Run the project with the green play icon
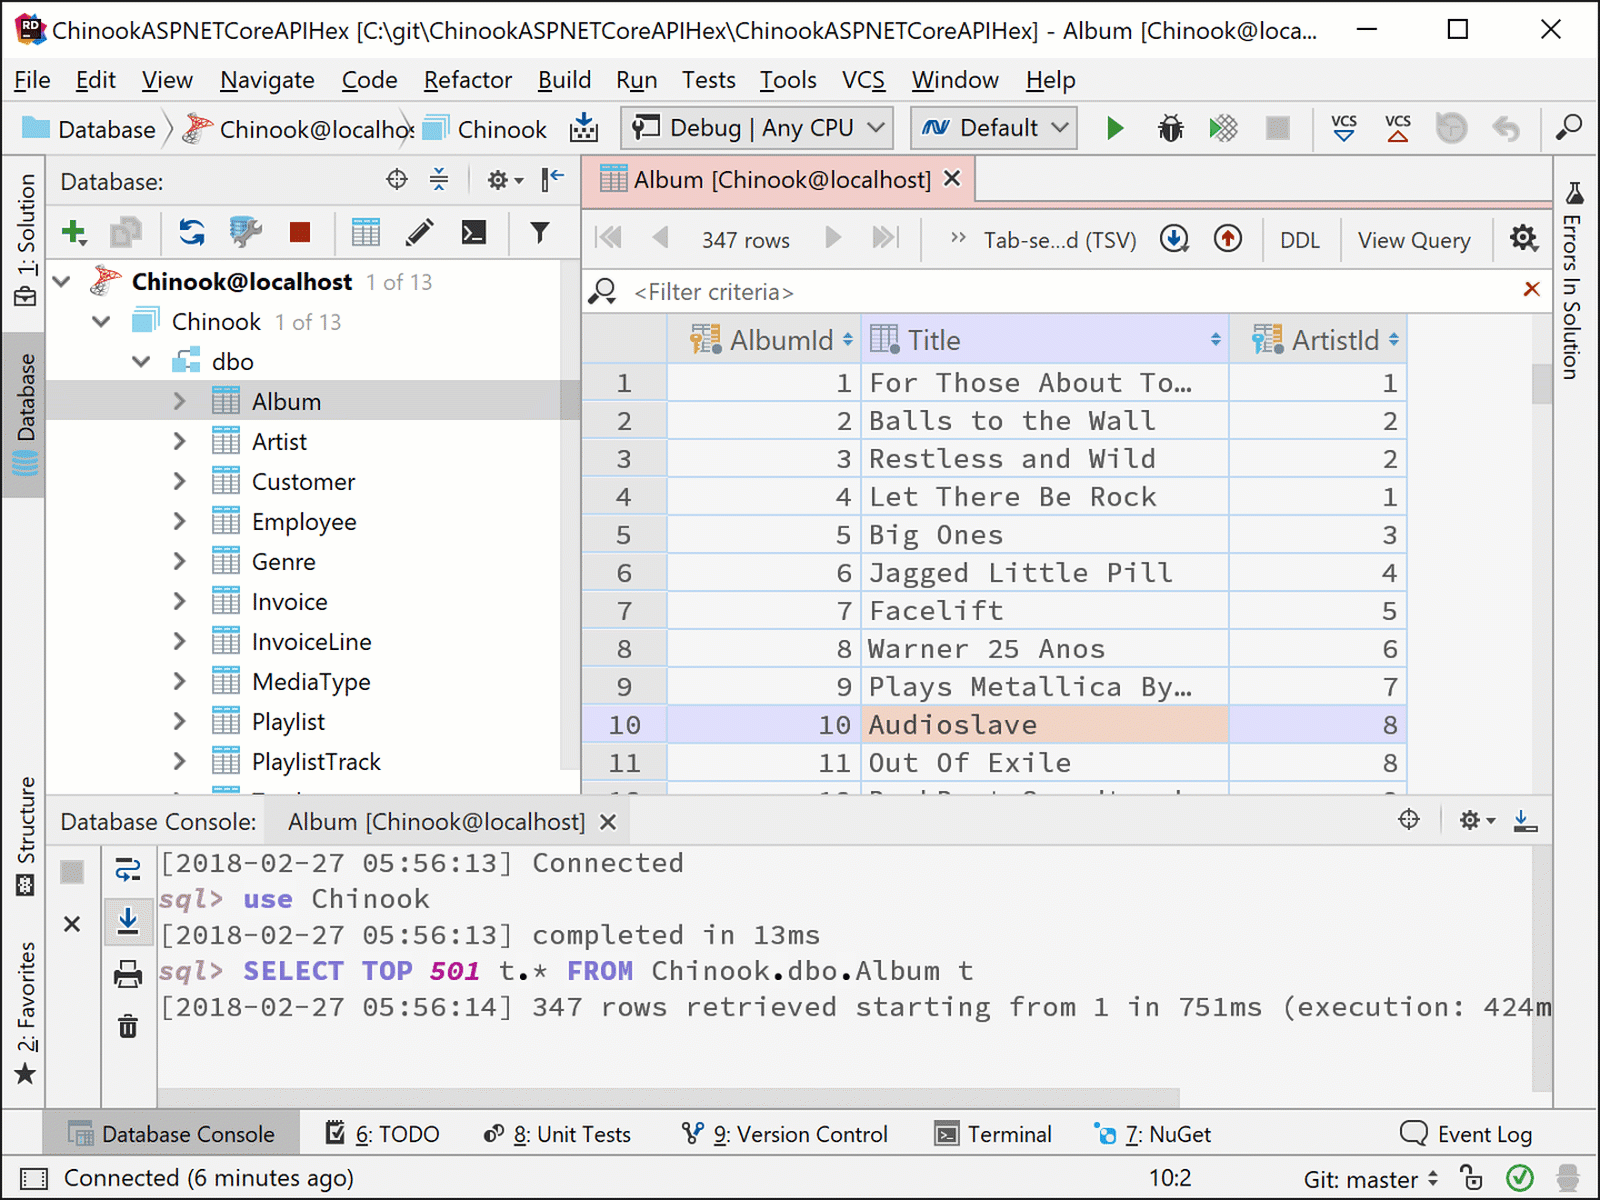The image size is (1600, 1200). click(1114, 128)
